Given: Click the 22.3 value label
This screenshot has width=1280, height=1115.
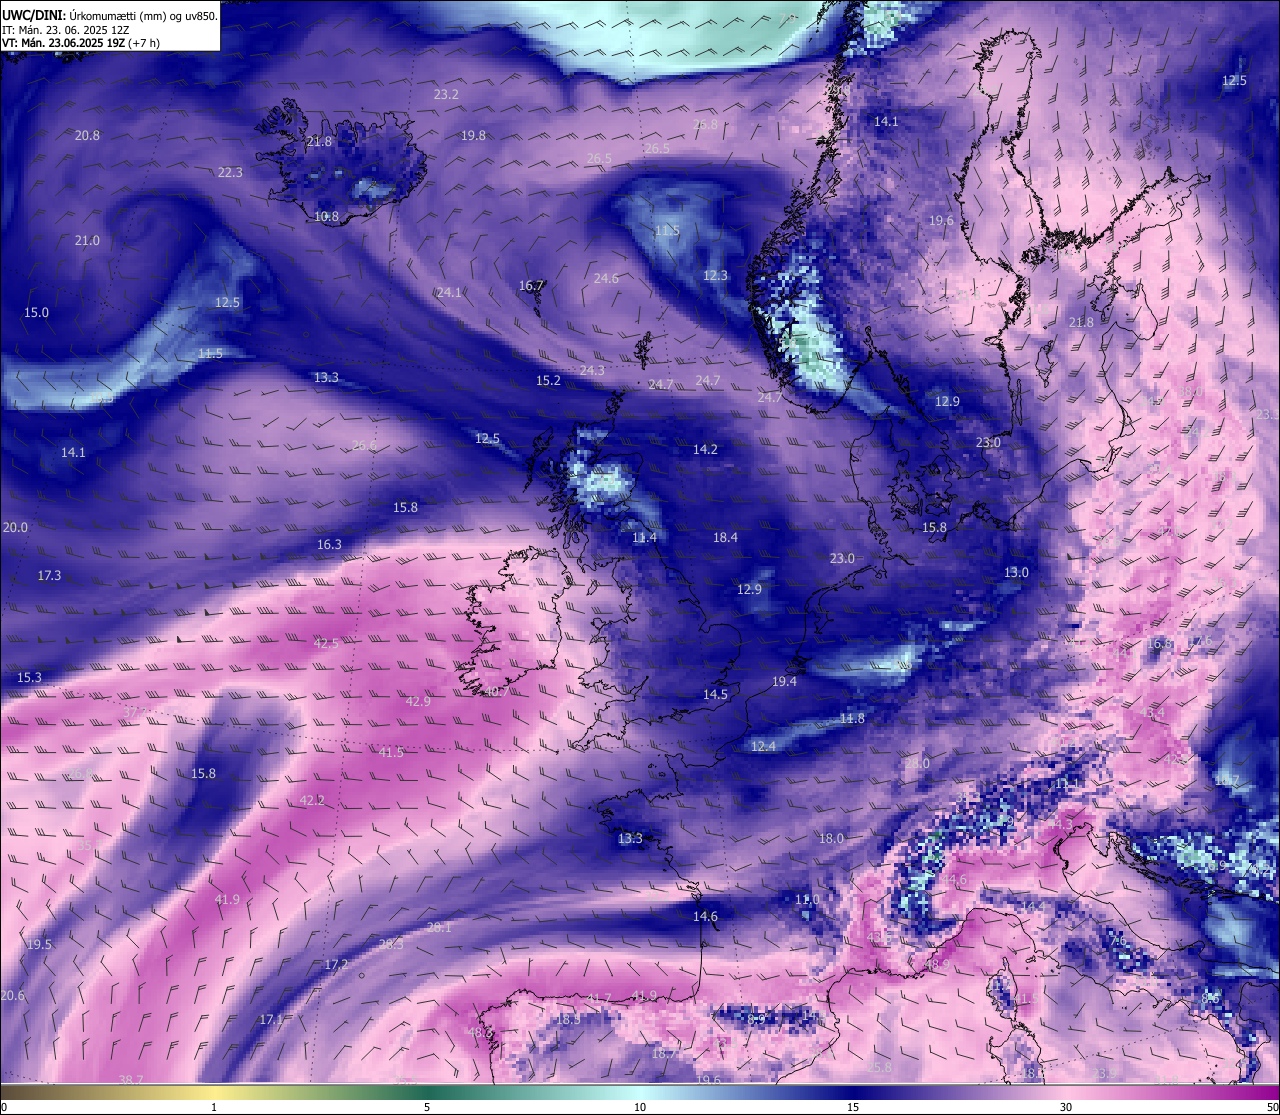Looking at the screenshot, I should (230, 173).
